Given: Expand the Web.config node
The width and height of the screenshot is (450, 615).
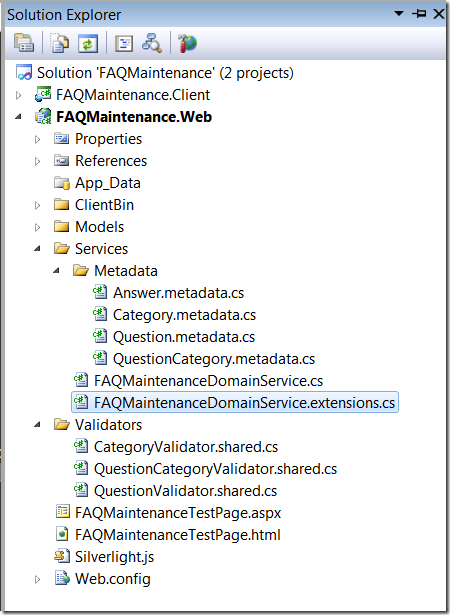Looking at the screenshot, I should coord(37,579).
